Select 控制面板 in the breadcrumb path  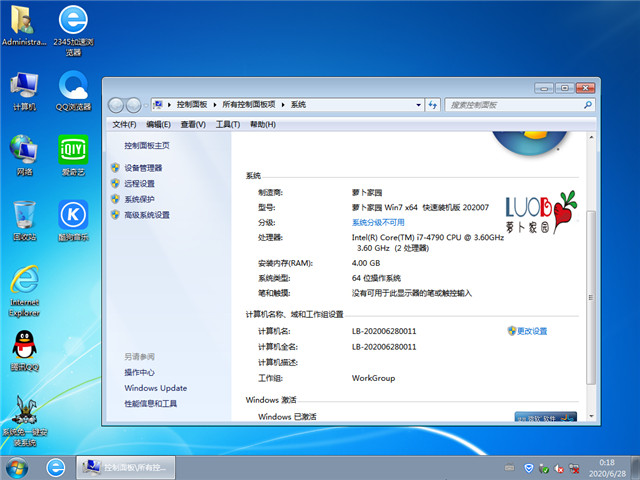[x=192, y=104]
